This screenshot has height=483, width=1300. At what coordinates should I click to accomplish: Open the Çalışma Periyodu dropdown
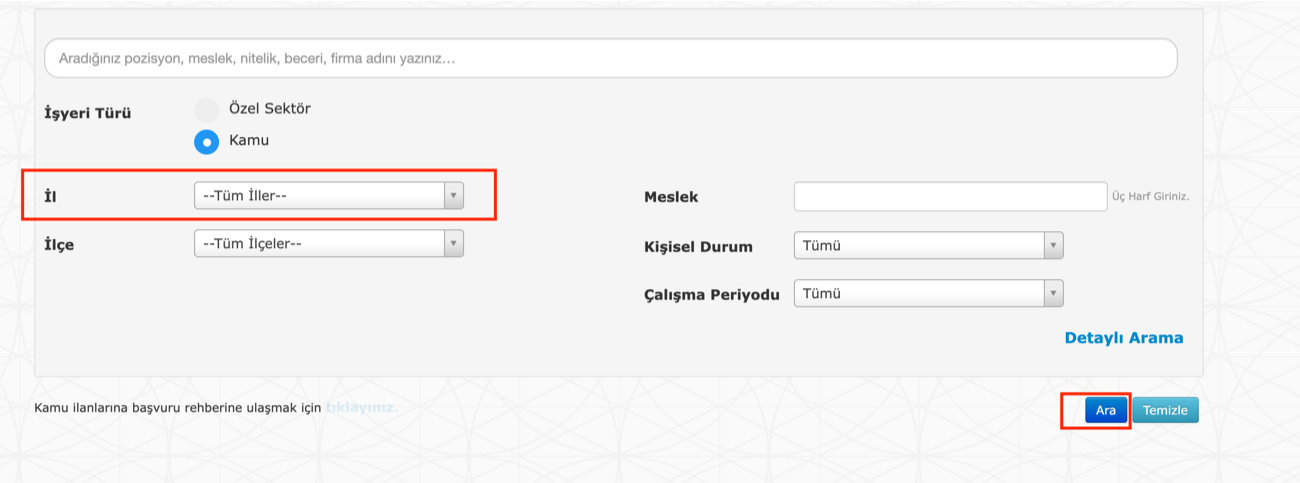(x=928, y=293)
